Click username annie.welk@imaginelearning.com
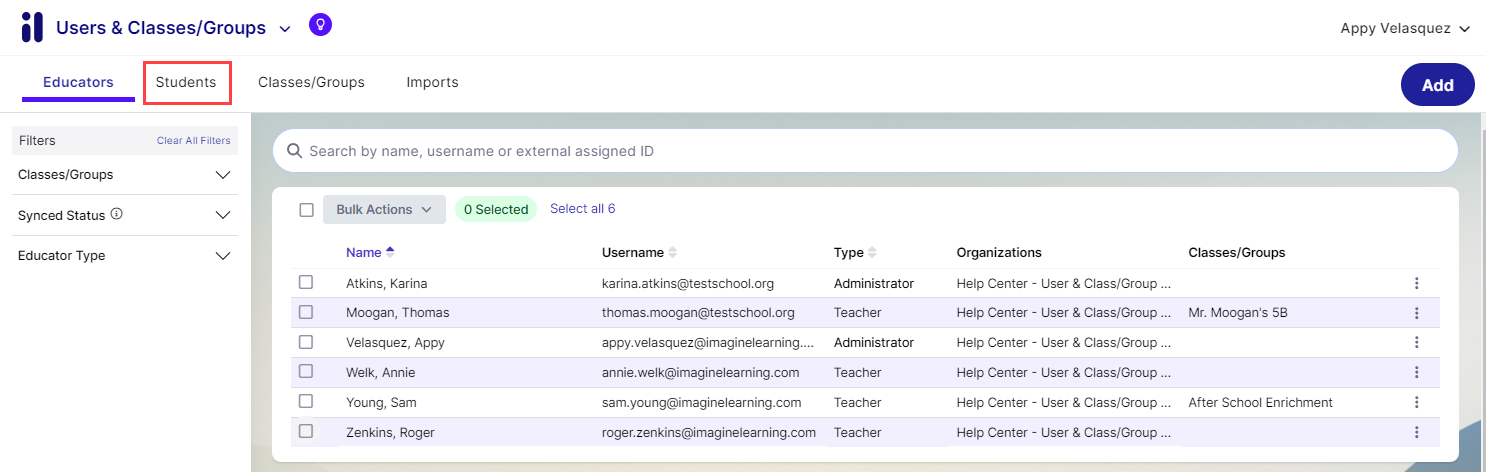Image resolution: width=1486 pixels, height=472 pixels. click(x=700, y=373)
